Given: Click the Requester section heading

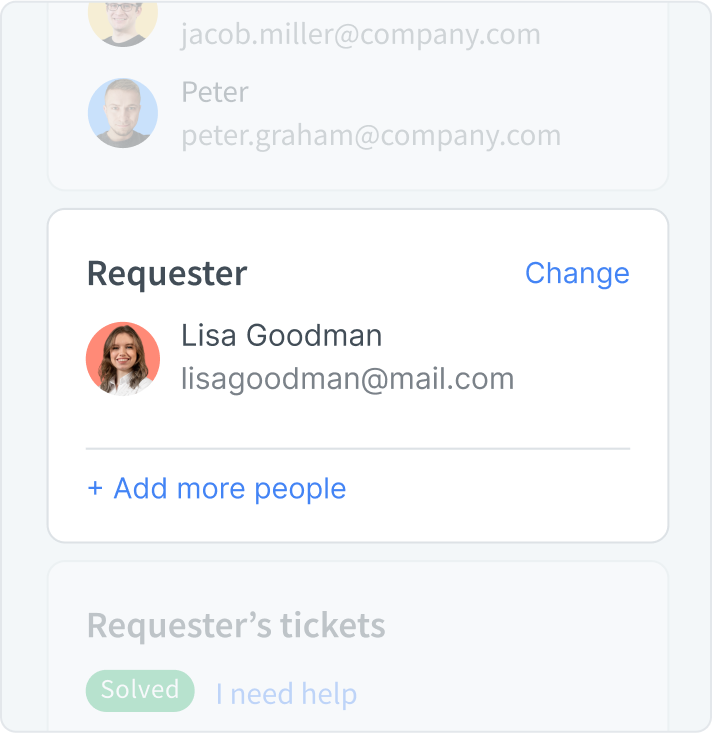Looking at the screenshot, I should (x=167, y=274).
